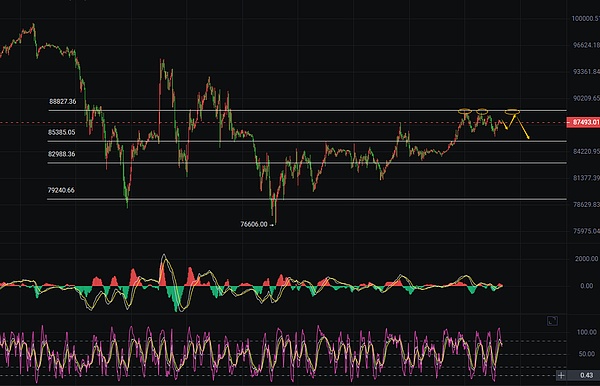Select the third yellow ellipse on projected top

click(512, 112)
